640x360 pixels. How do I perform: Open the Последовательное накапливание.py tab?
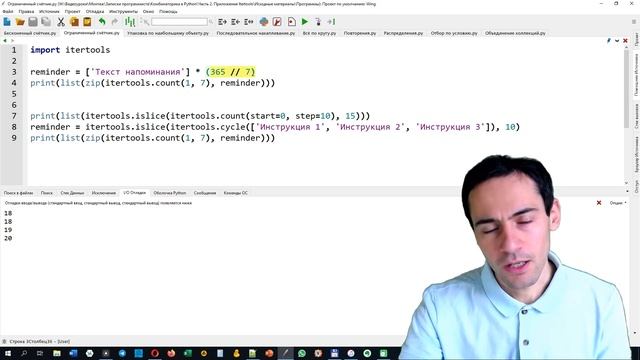256,33
